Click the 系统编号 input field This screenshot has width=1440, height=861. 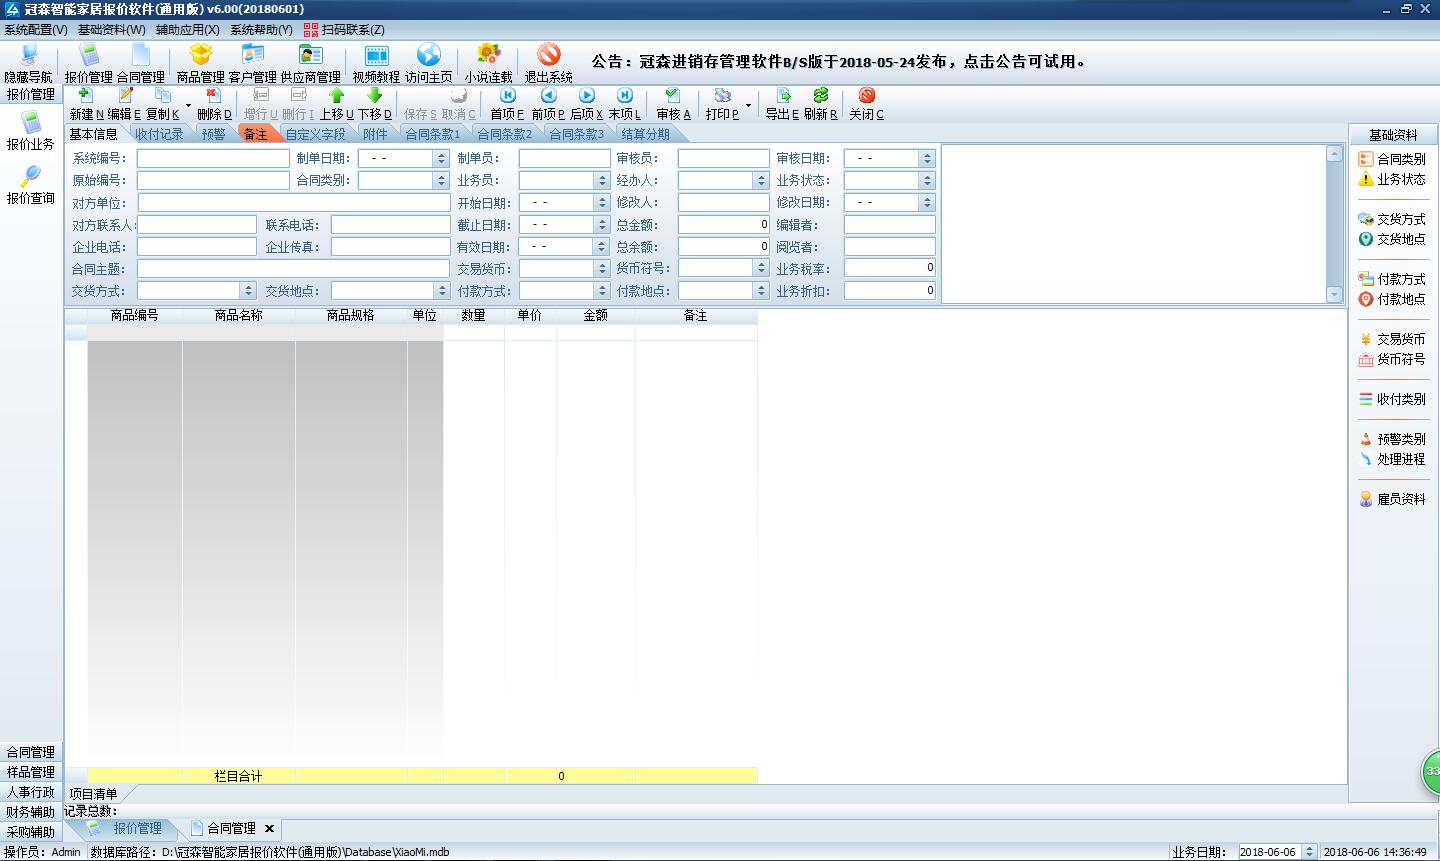coord(213,158)
